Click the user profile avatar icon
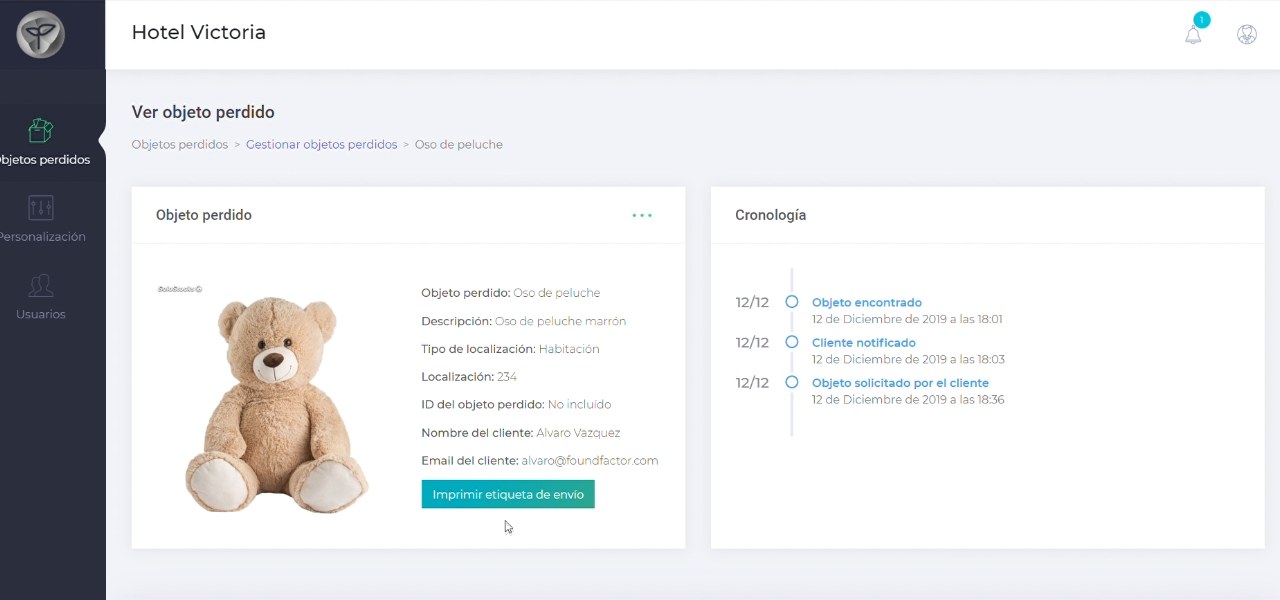Screen dimensions: 1280x600 [1247, 34]
